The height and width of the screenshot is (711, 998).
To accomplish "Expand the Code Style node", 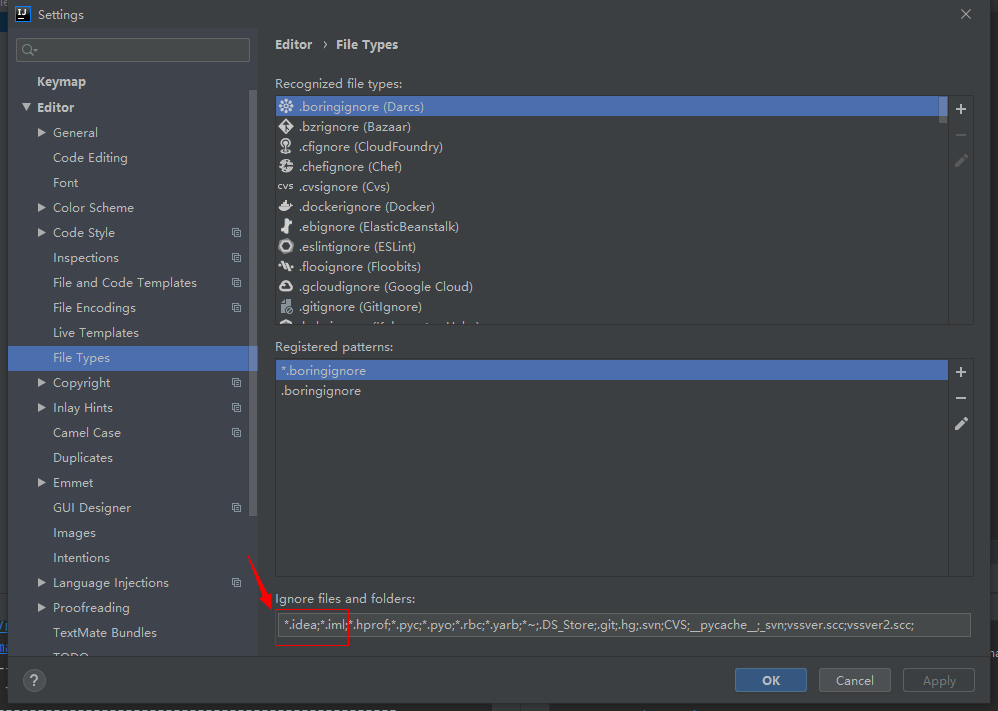I will point(41,232).
